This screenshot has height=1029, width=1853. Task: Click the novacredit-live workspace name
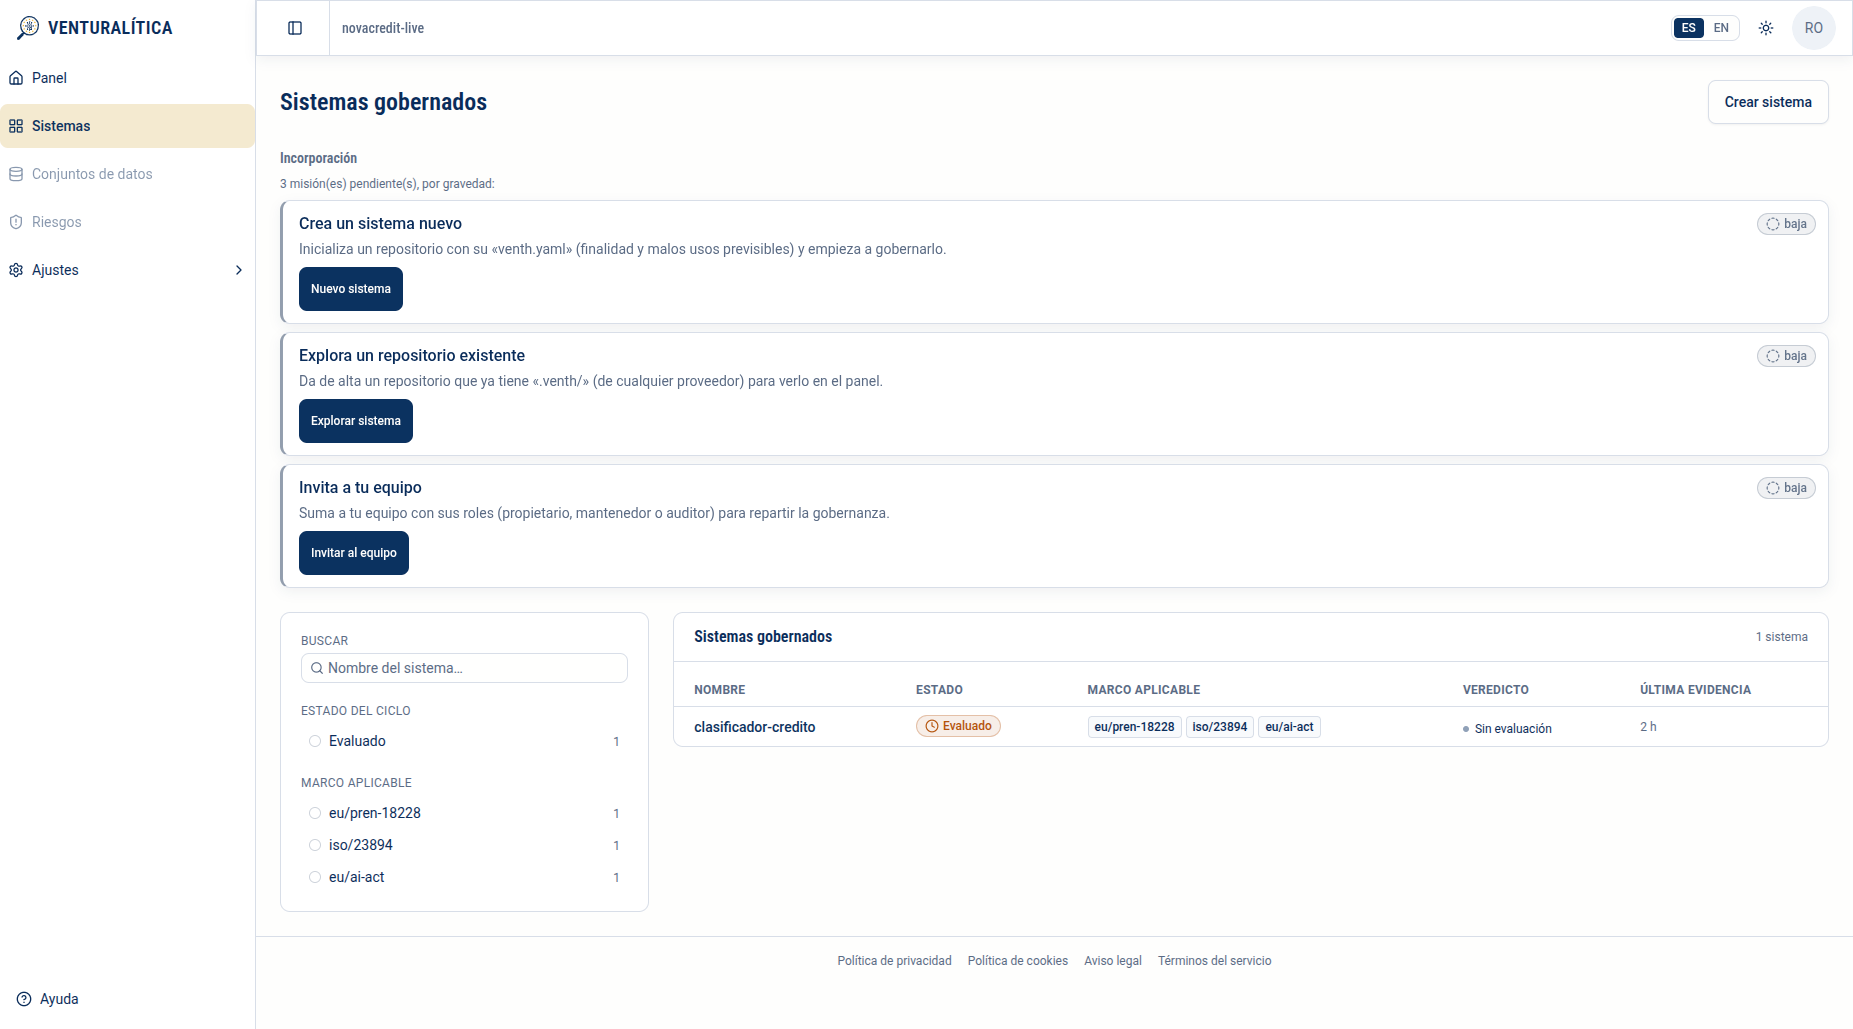[383, 28]
